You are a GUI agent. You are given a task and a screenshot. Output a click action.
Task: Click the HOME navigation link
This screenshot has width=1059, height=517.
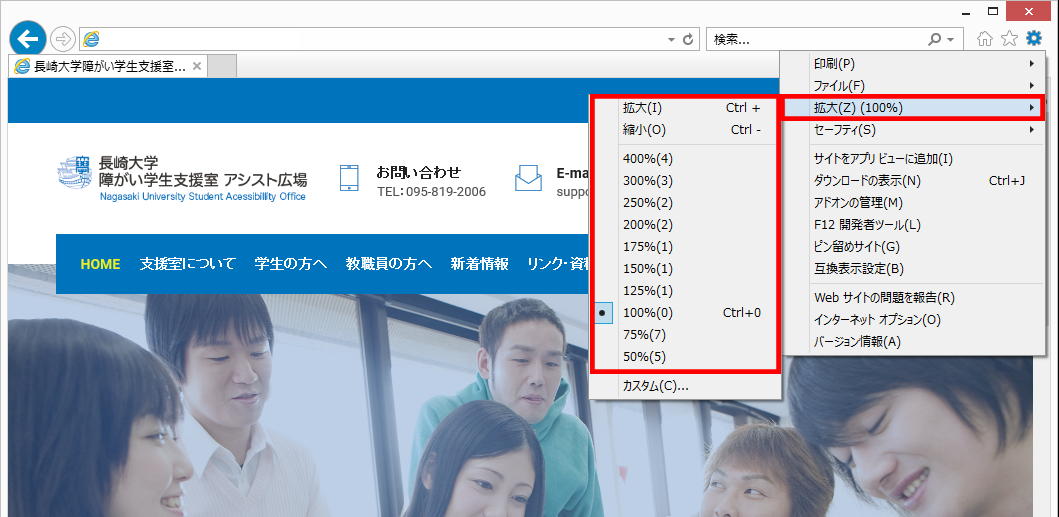click(x=101, y=264)
